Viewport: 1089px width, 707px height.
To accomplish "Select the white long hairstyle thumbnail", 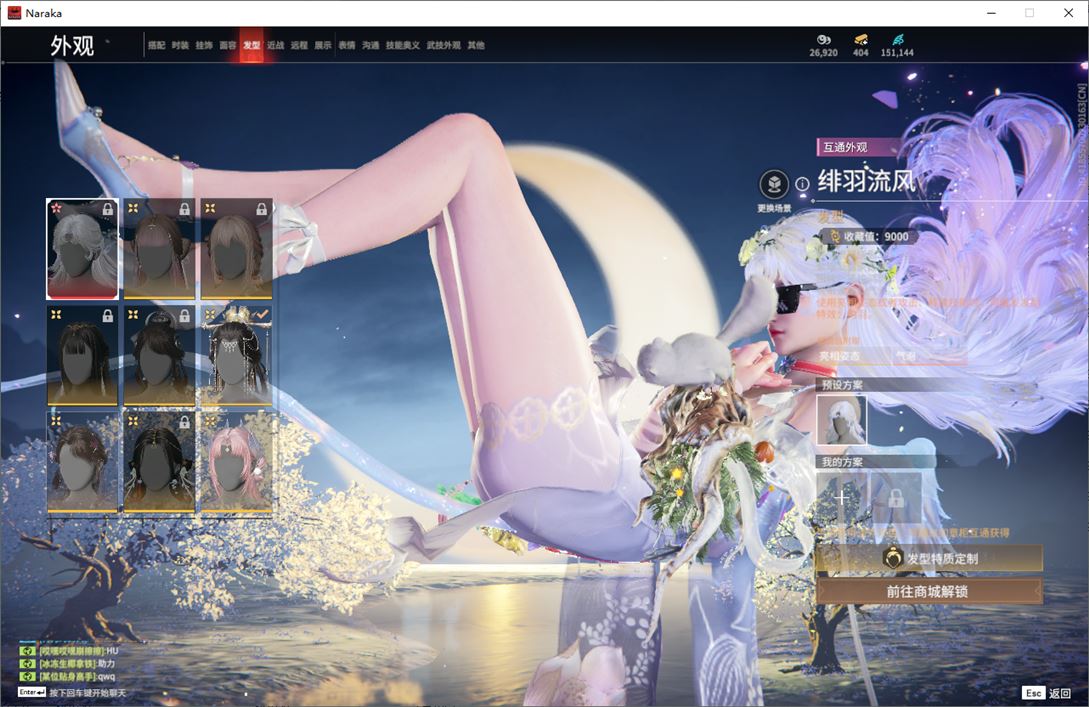I will (82, 249).
